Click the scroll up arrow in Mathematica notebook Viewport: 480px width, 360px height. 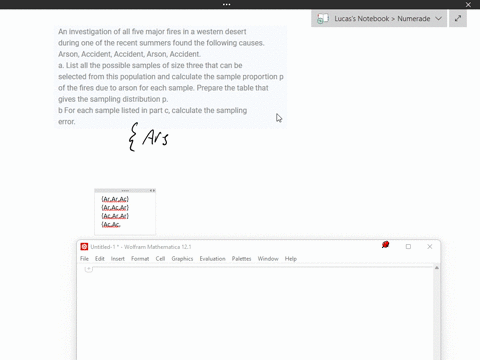437,268
